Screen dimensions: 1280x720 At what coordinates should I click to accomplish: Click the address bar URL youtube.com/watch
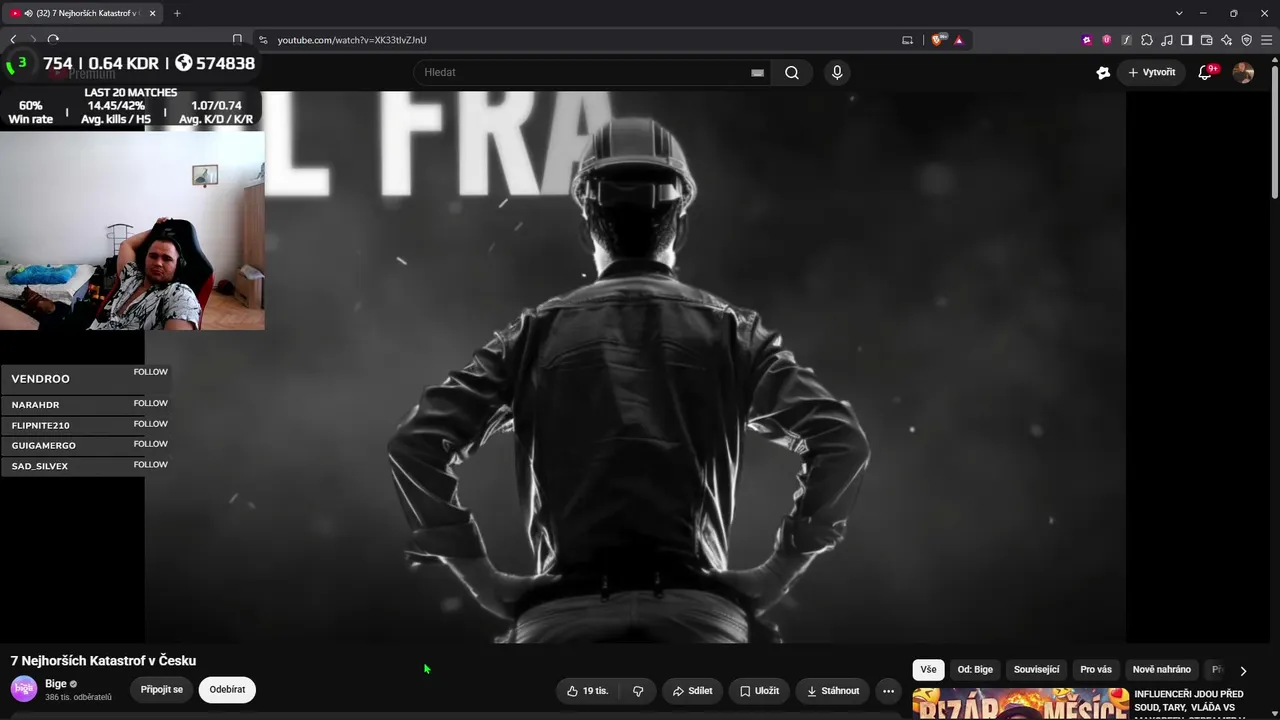(352, 40)
